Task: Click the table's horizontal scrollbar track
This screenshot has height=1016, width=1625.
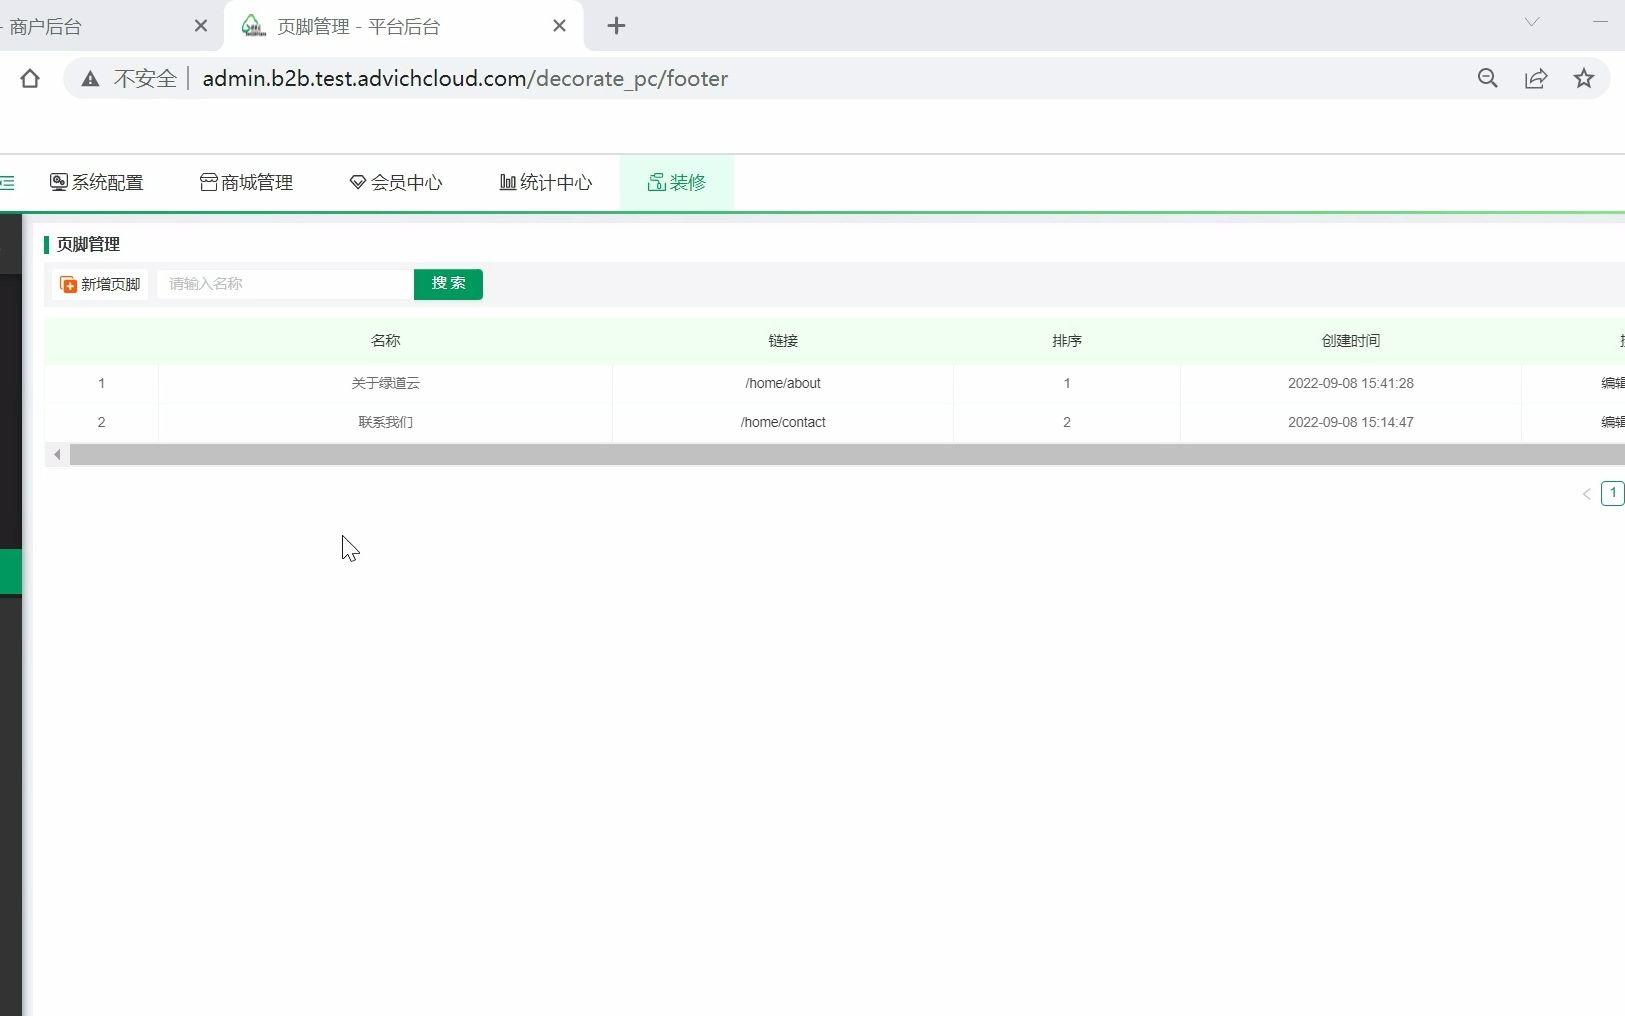Action: pyautogui.click(x=847, y=455)
